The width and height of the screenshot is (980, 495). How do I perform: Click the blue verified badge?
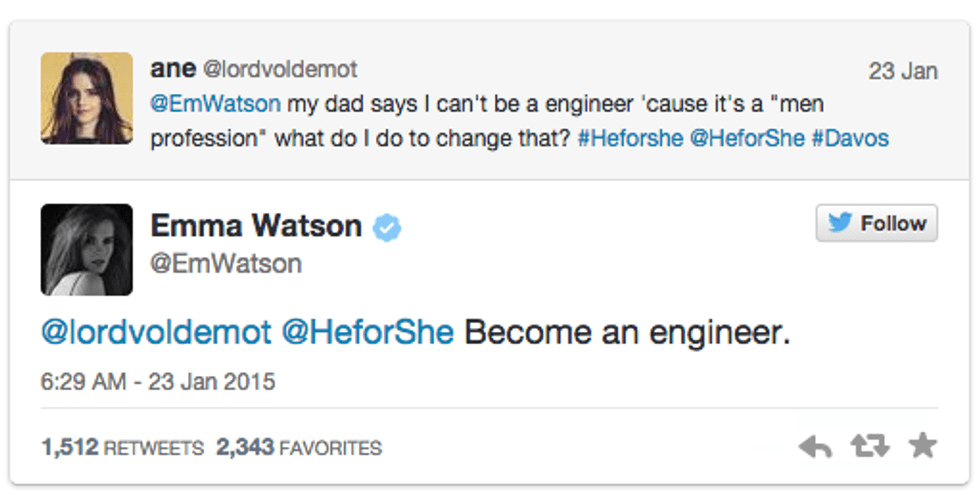[x=387, y=228]
